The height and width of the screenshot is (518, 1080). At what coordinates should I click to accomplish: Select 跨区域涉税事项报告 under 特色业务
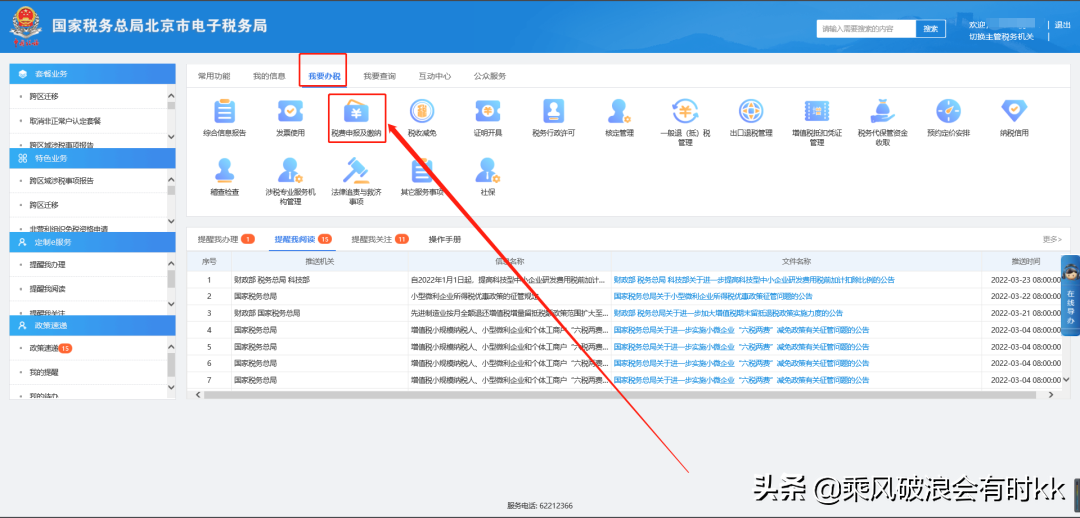point(62,181)
